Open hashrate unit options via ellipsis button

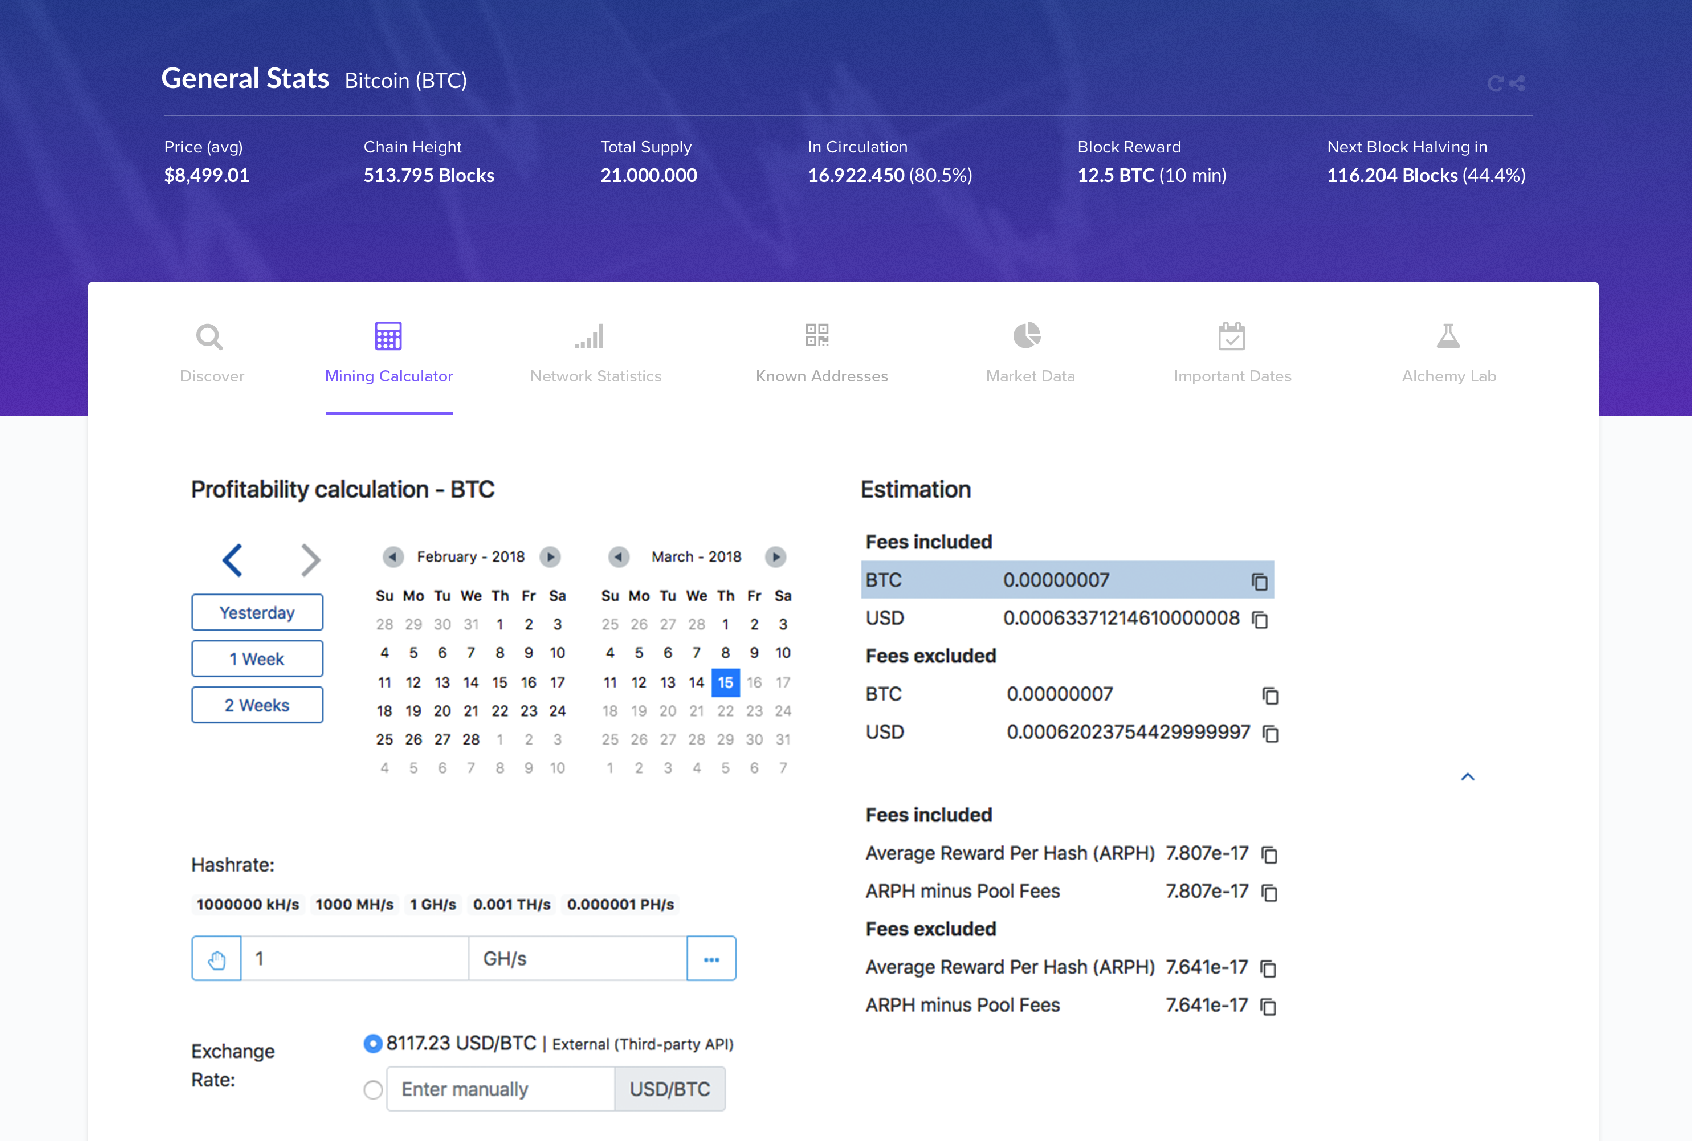711,959
